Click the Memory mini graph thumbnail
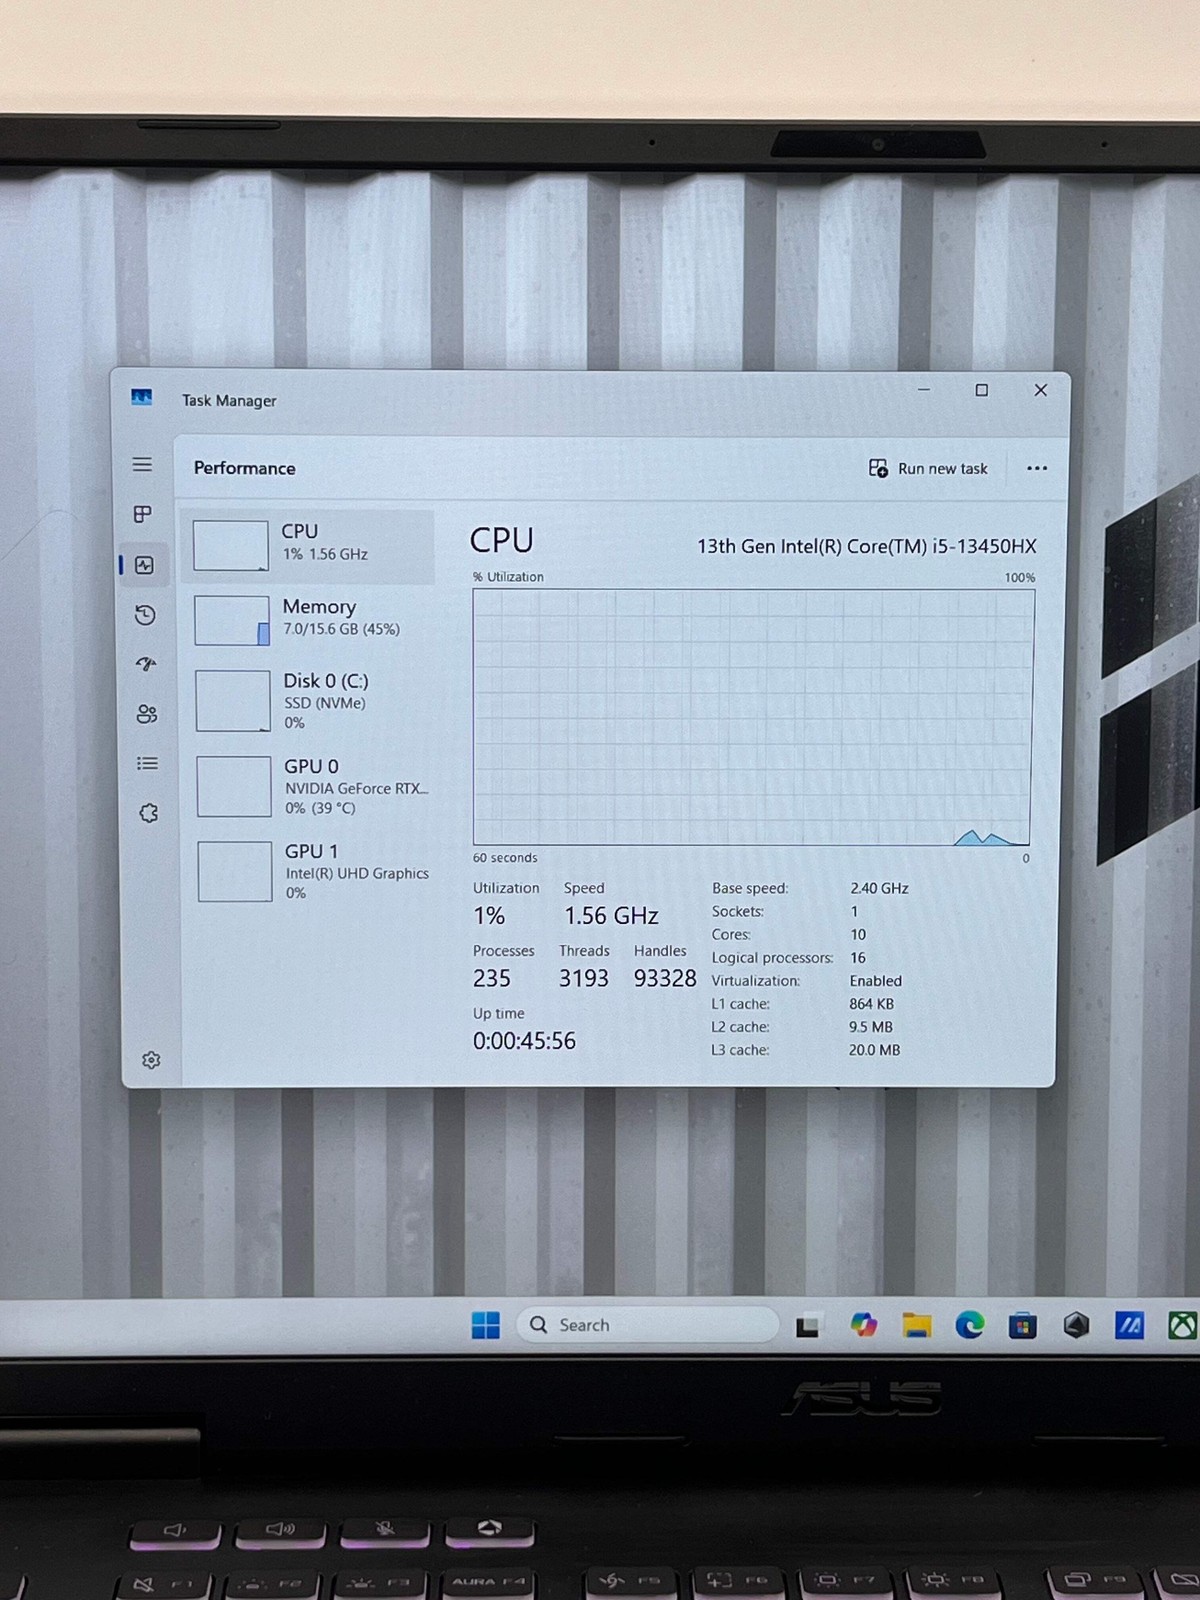The height and width of the screenshot is (1600, 1200). pos(232,620)
